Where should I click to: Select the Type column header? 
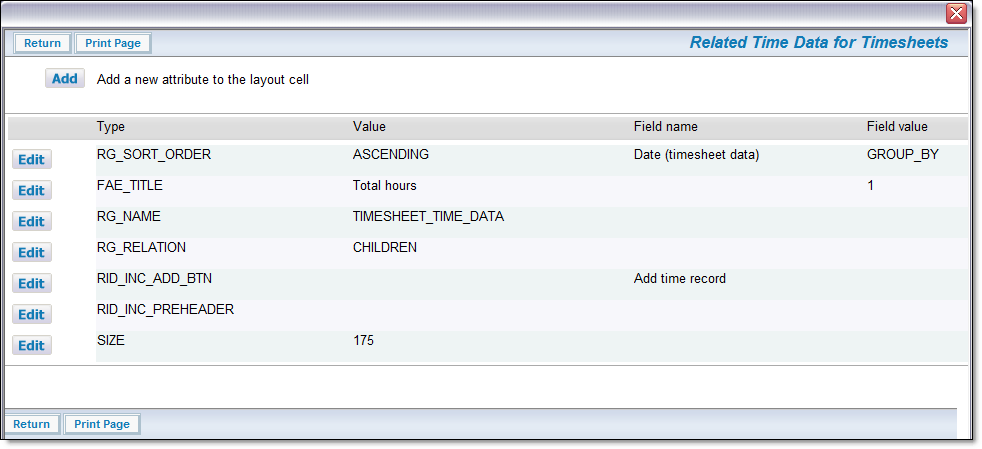coord(111,126)
